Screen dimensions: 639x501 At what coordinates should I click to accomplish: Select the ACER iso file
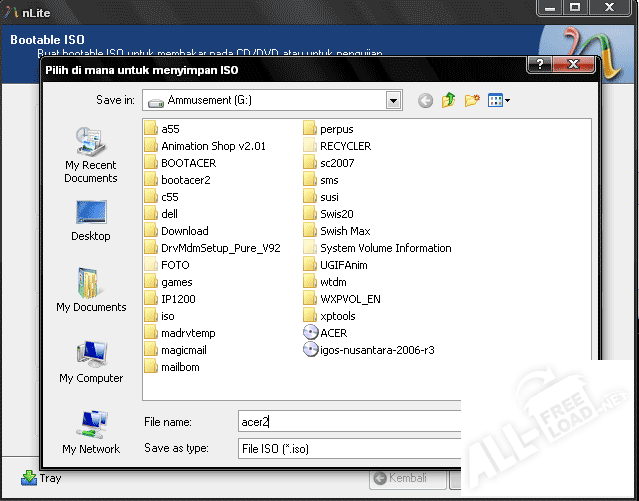[x=332, y=333]
